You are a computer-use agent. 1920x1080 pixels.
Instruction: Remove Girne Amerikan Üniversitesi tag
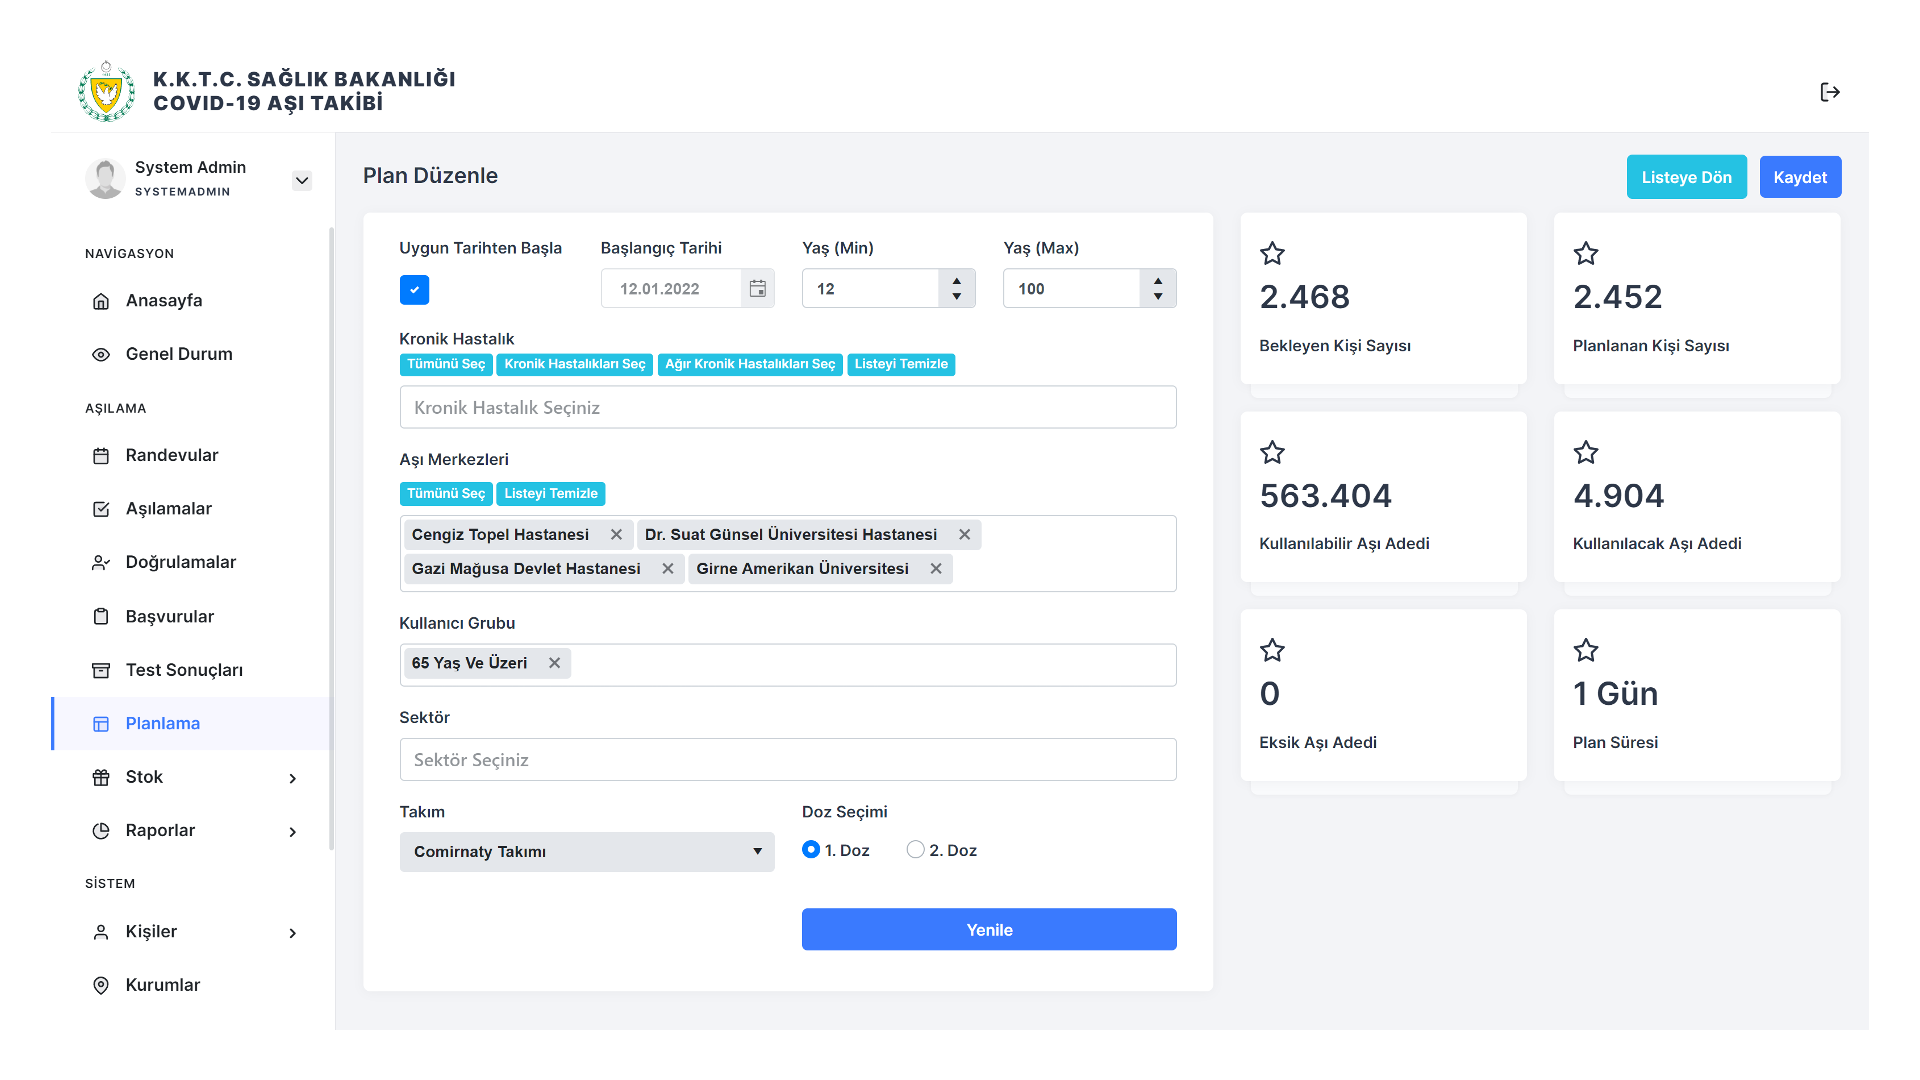coord(936,568)
